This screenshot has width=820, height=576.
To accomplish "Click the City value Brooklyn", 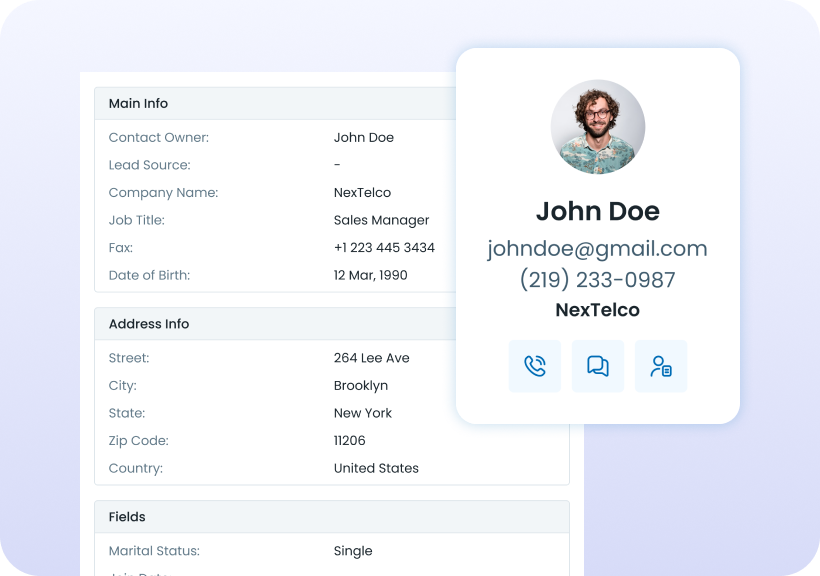I will coord(361,386).
